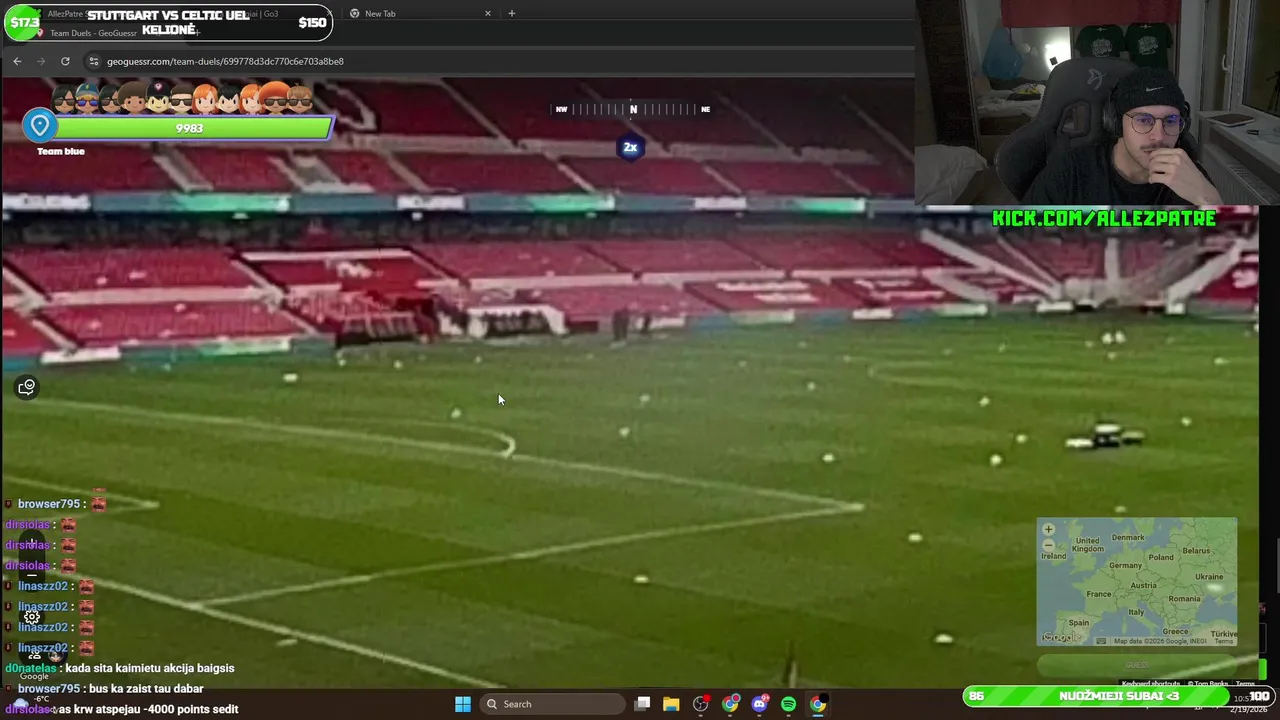The width and height of the screenshot is (1280, 720).
Task: Click chat username browser795 at top
Action: (48, 504)
